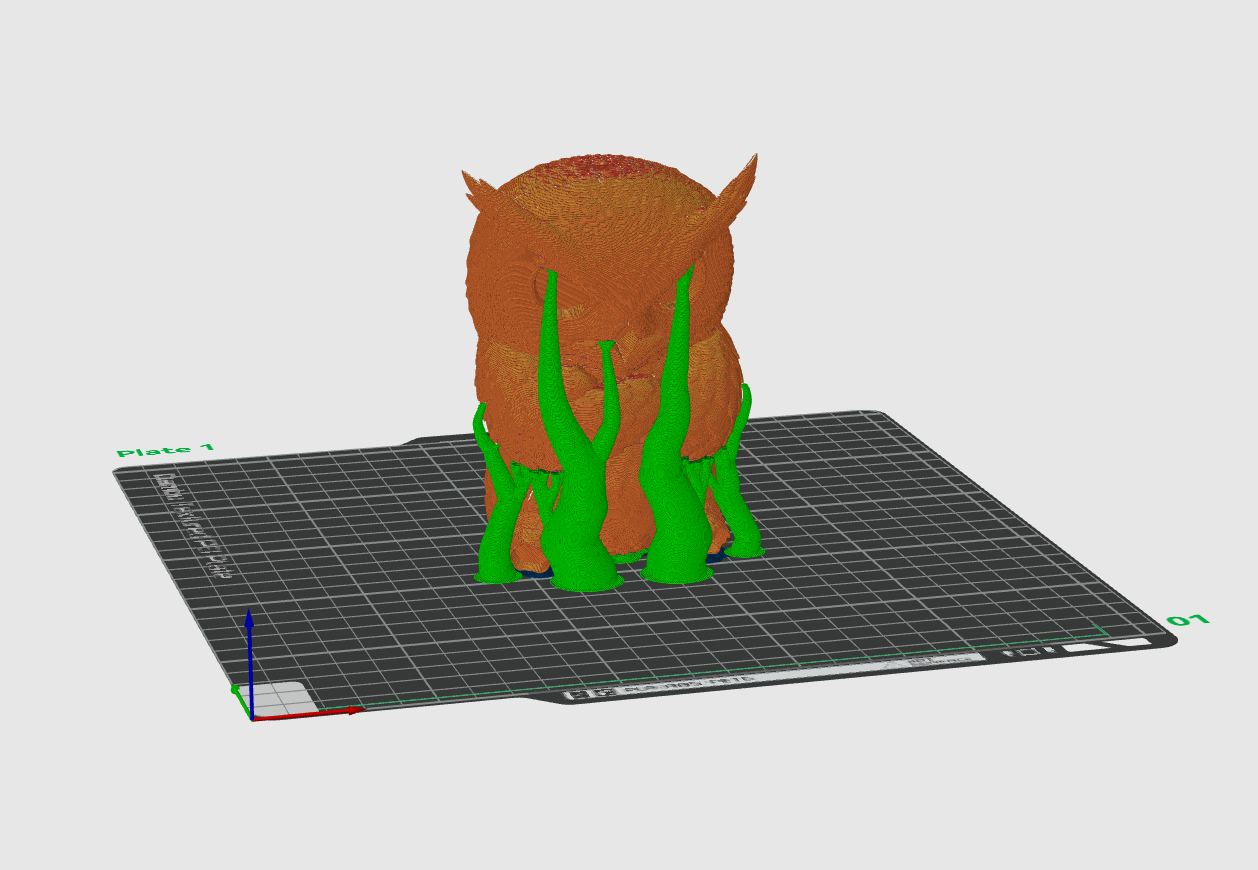Click the green "Plate 1" label

click(165, 450)
